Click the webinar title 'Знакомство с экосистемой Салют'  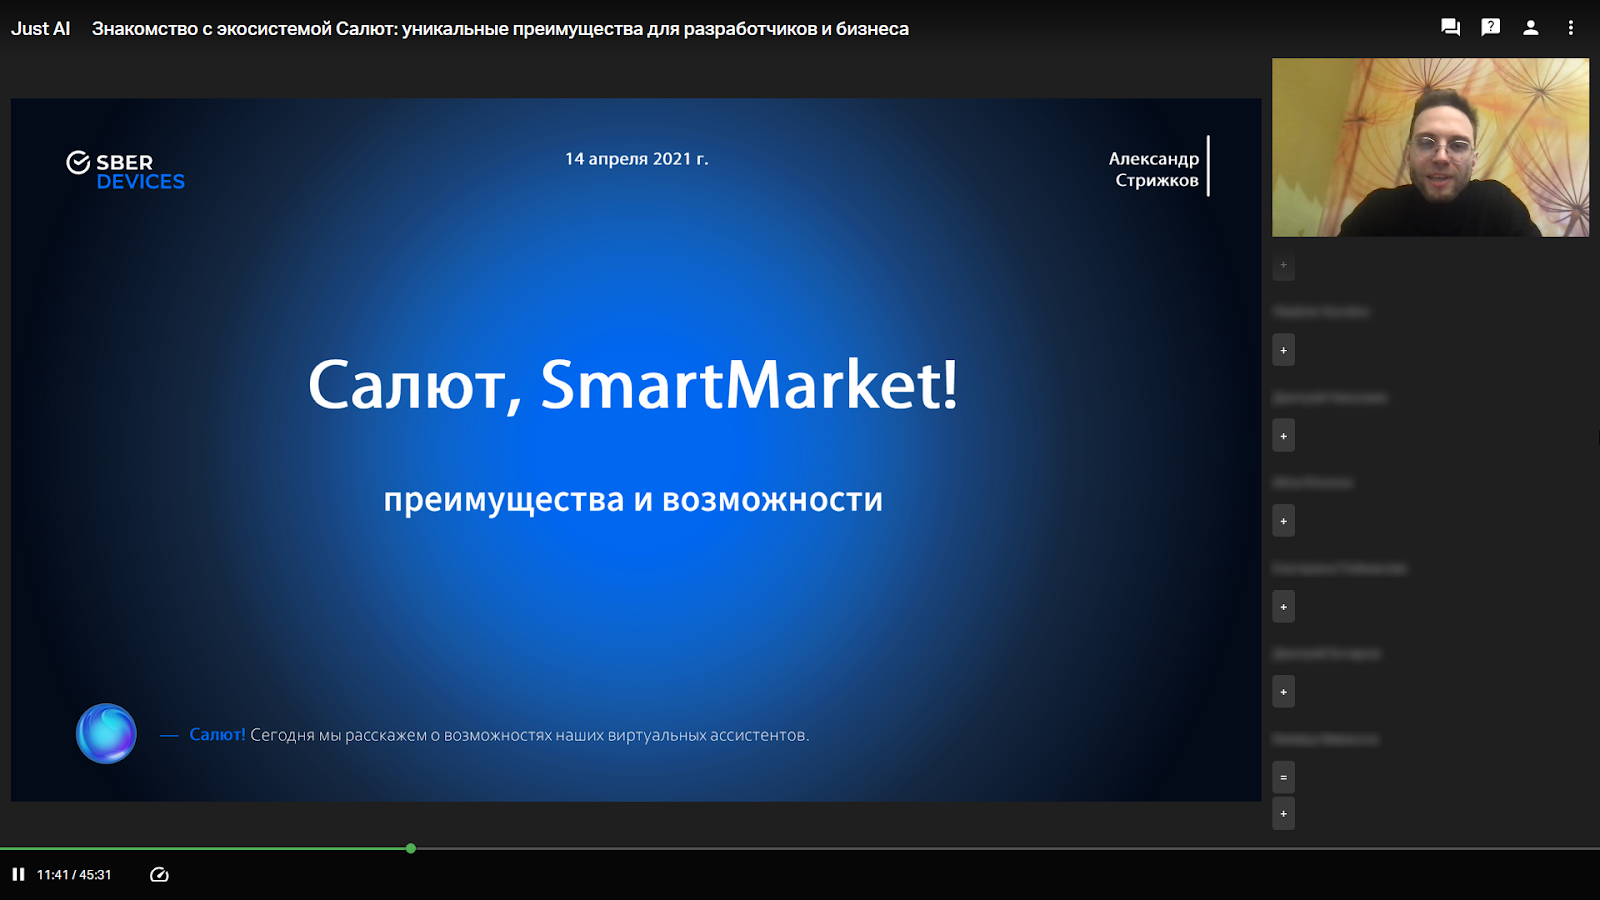[x=500, y=29]
